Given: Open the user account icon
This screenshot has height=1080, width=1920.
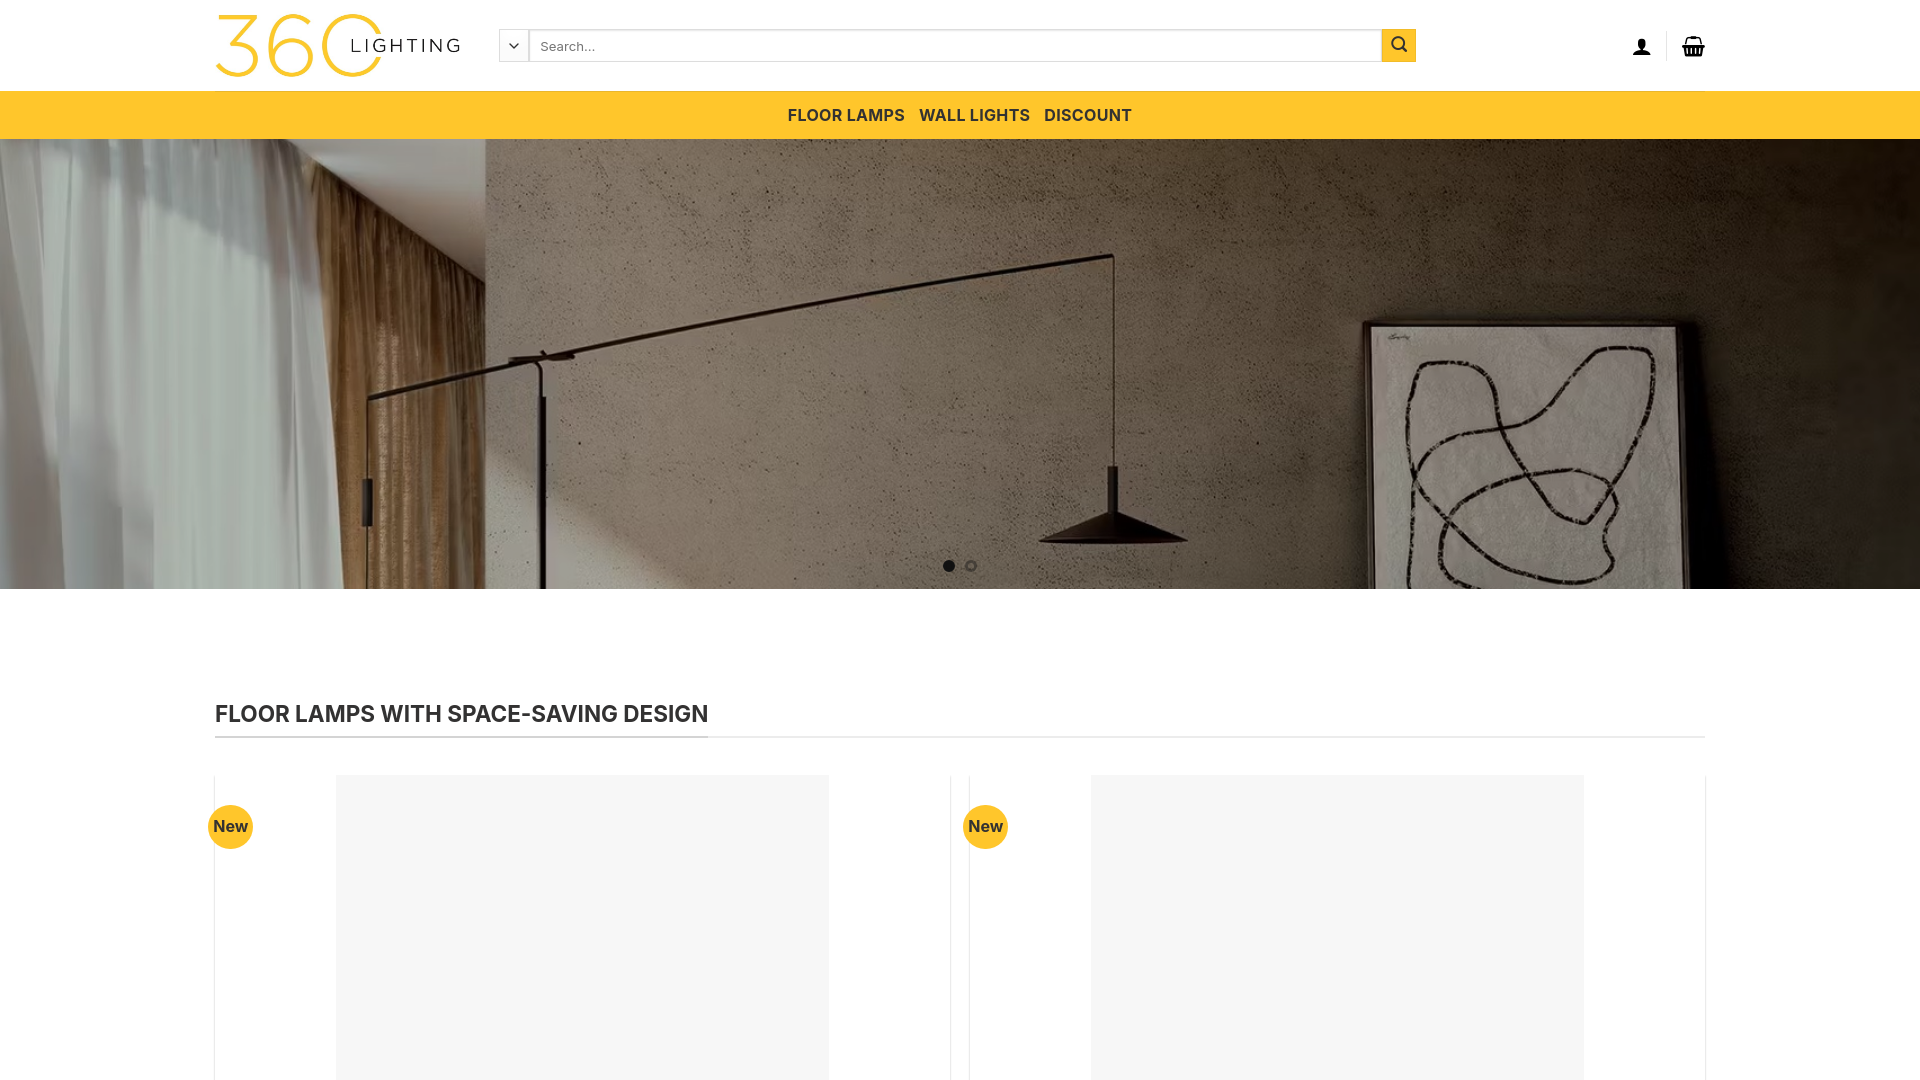Looking at the screenshot, I should coord(1641,47).
